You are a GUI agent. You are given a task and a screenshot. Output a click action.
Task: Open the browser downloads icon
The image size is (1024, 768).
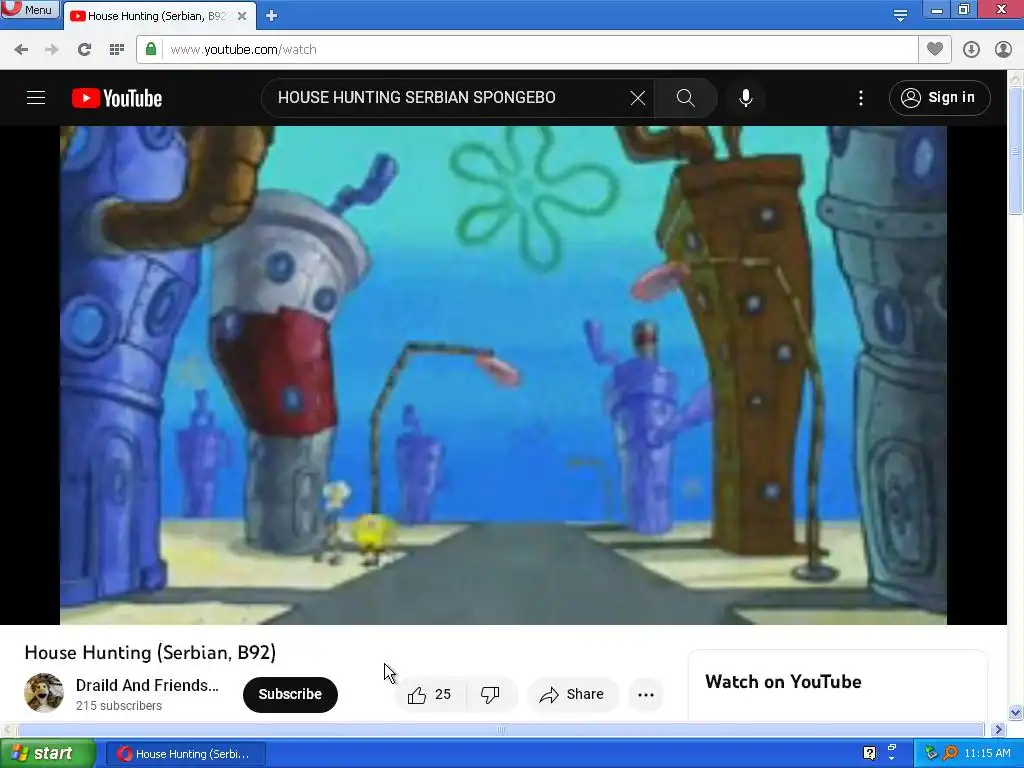click(x=971, y=50)
